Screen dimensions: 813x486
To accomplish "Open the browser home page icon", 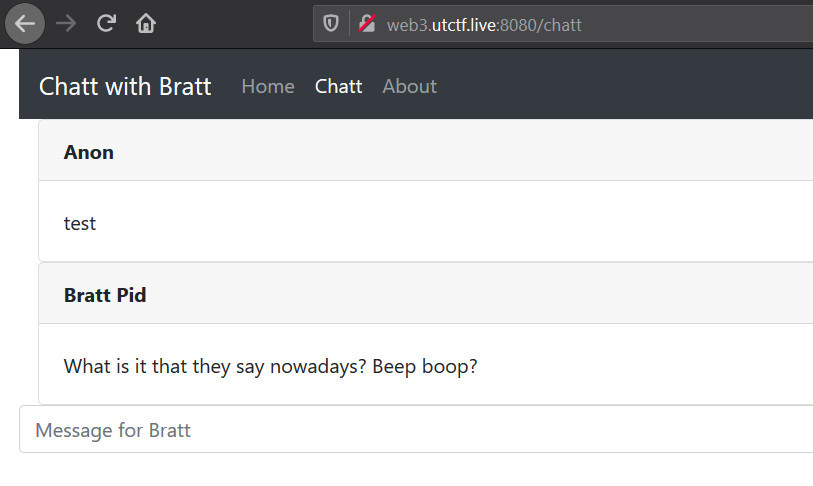I will pos(146,24).
